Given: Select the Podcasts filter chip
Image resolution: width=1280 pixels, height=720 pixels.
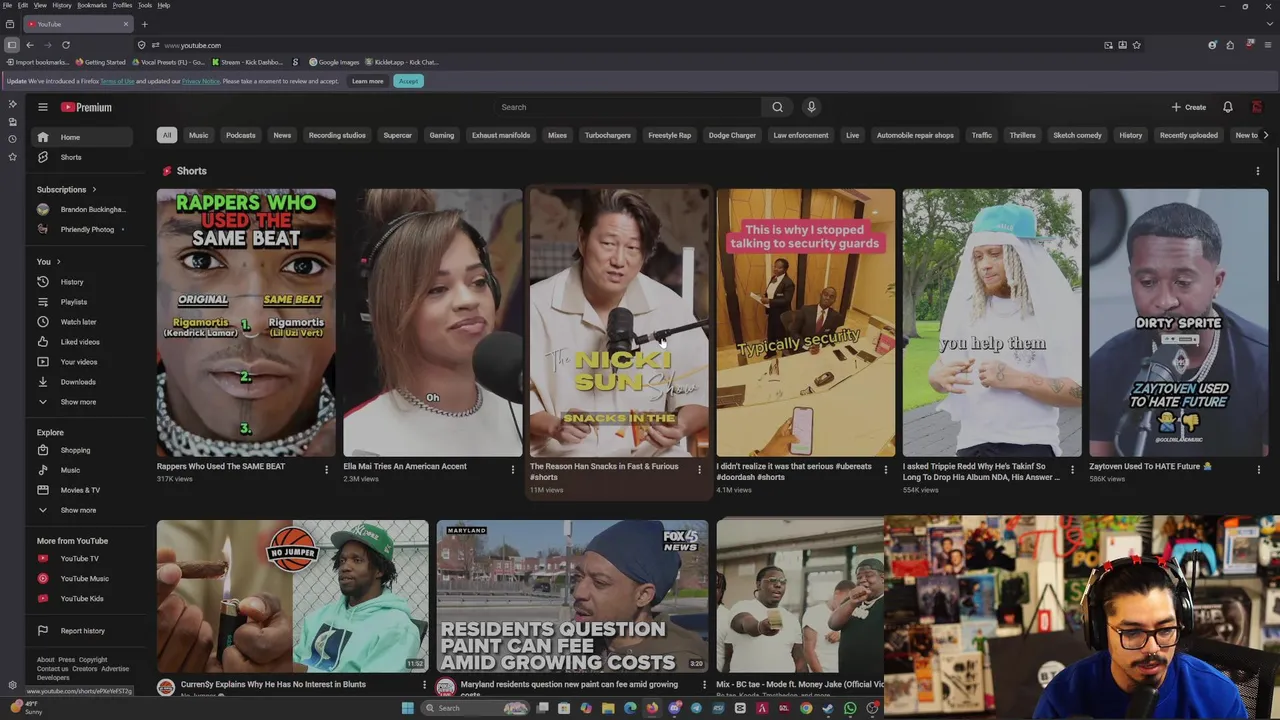Looking at the screenshot, I should click(x=241, y=135).
